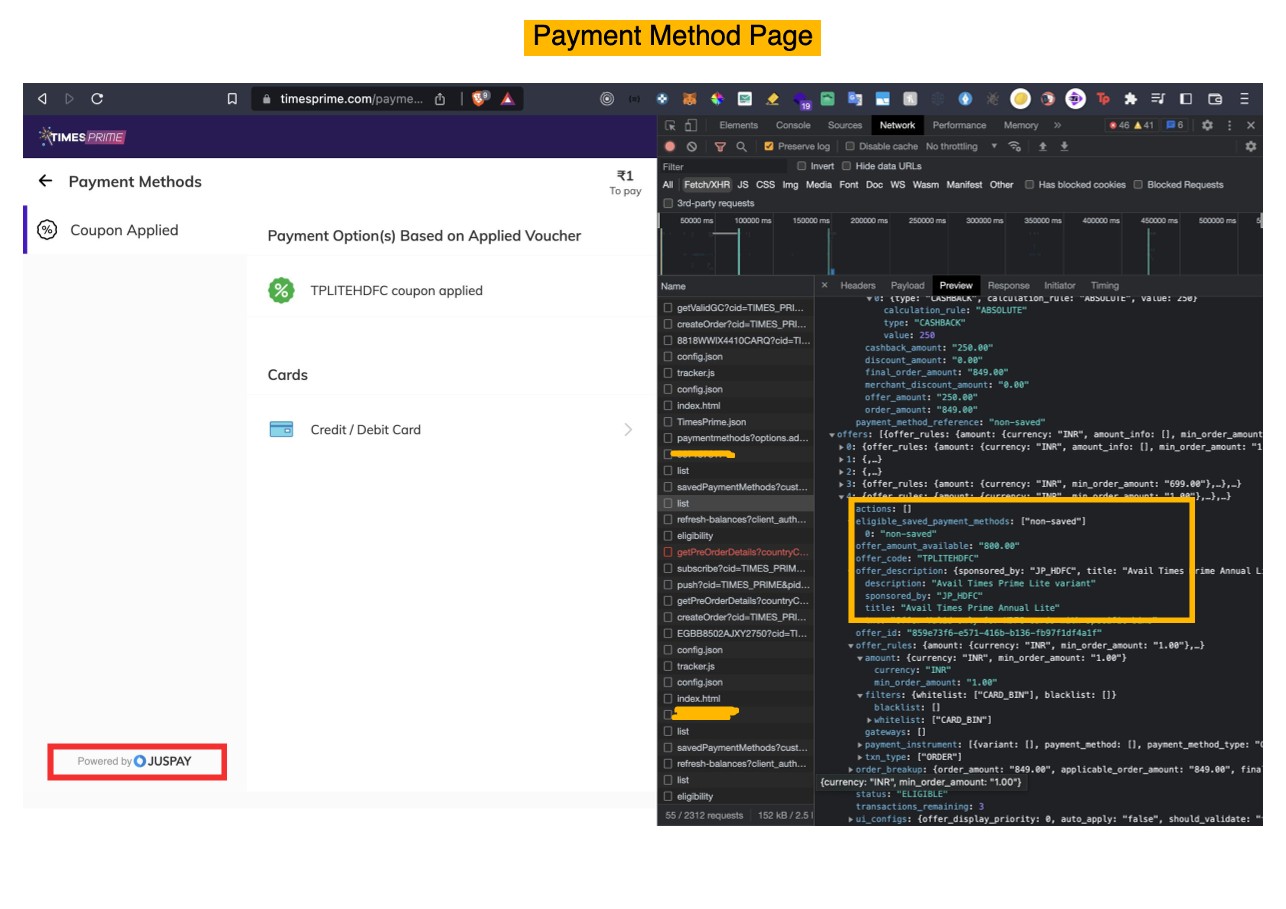Expand the ui_configs node
Image resolution: width=1286 pixels, height=909 pixels.
tap(851, 819)
